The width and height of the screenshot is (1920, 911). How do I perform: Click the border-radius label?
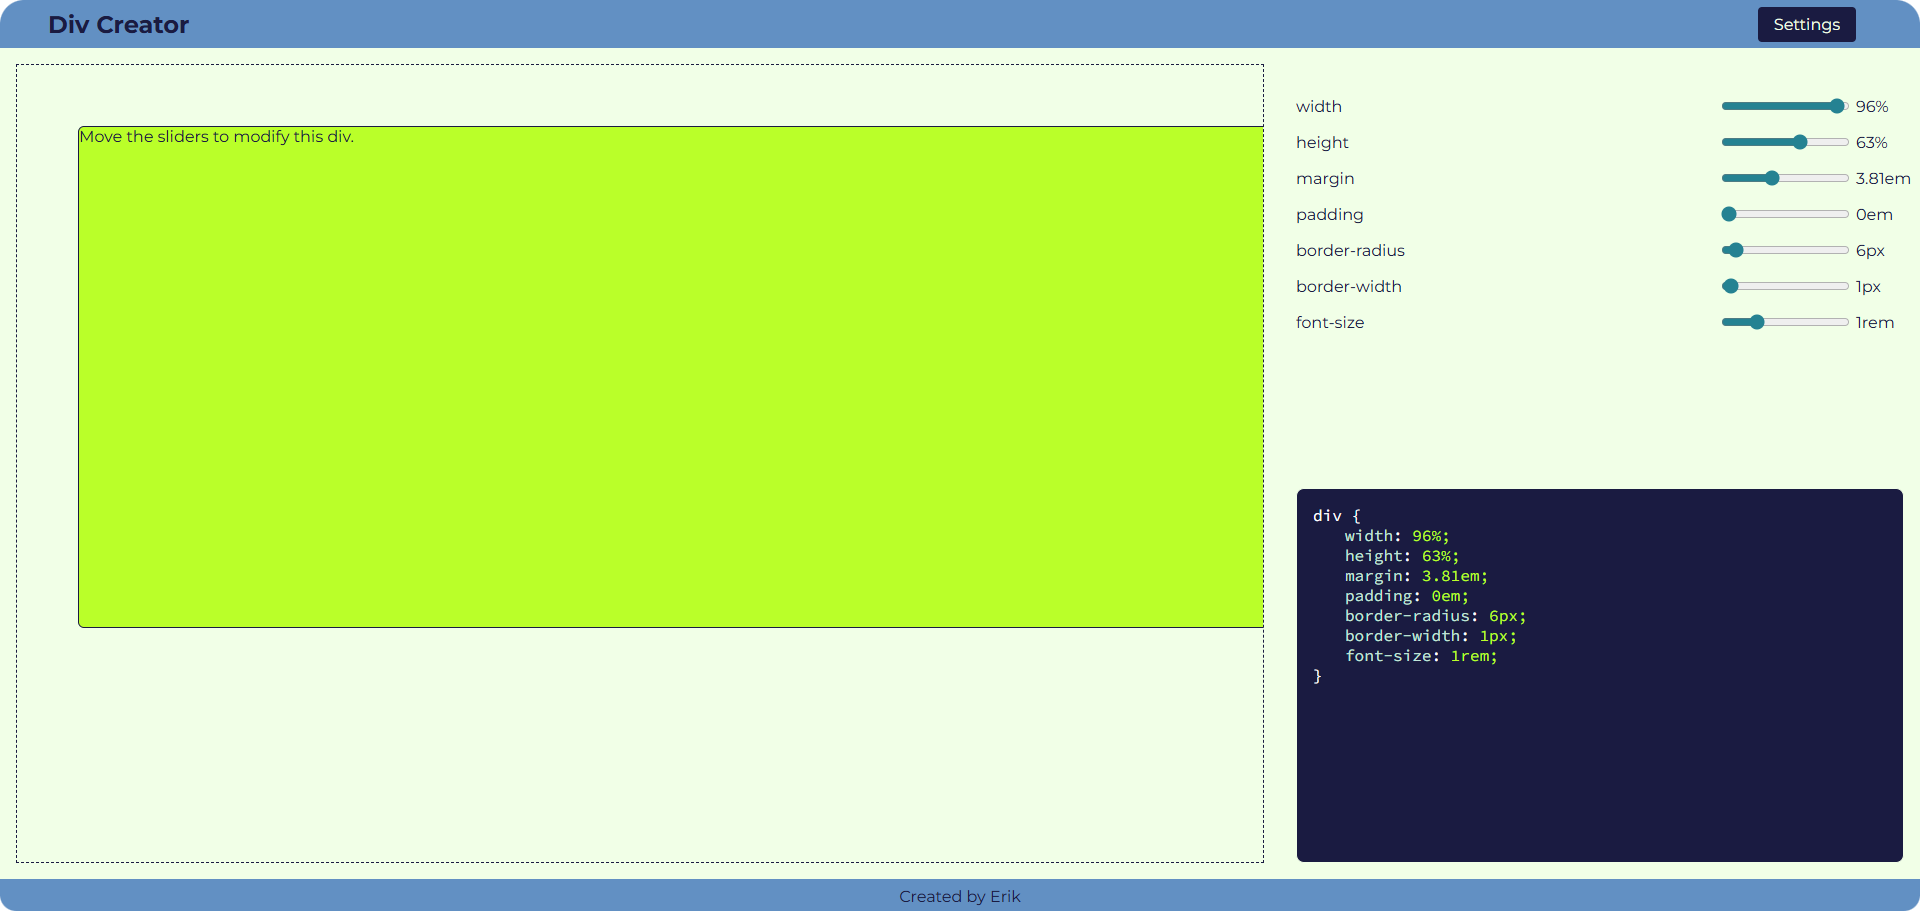pyautogui.click(x=1350, y=250)
